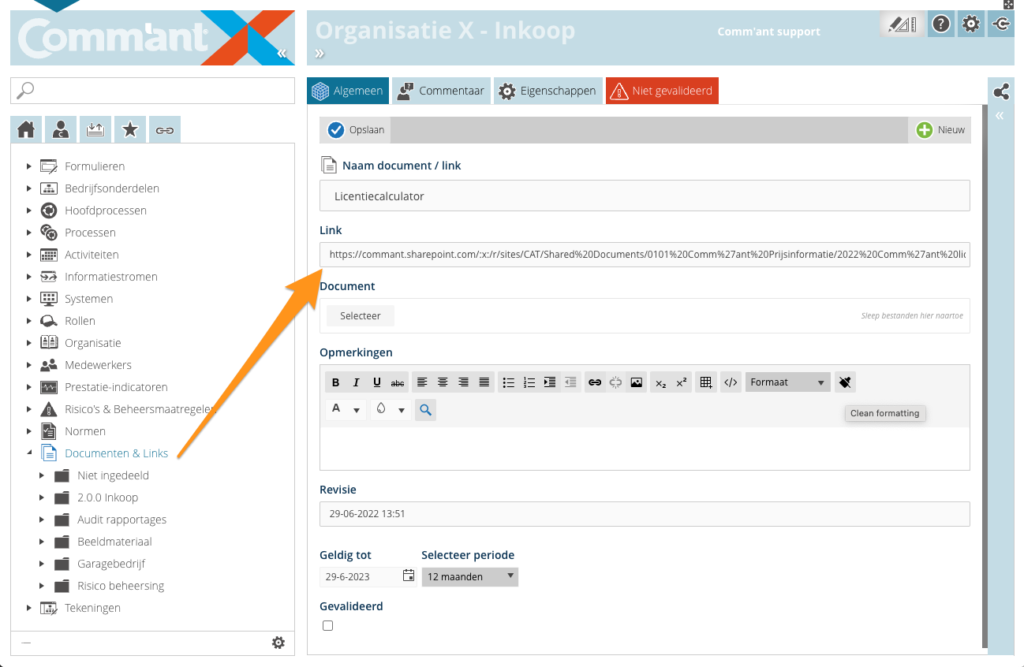Insert a table in the Opmerkingen field
The width and height of the screenshot is (1024, 667).
tap(704, 382)
